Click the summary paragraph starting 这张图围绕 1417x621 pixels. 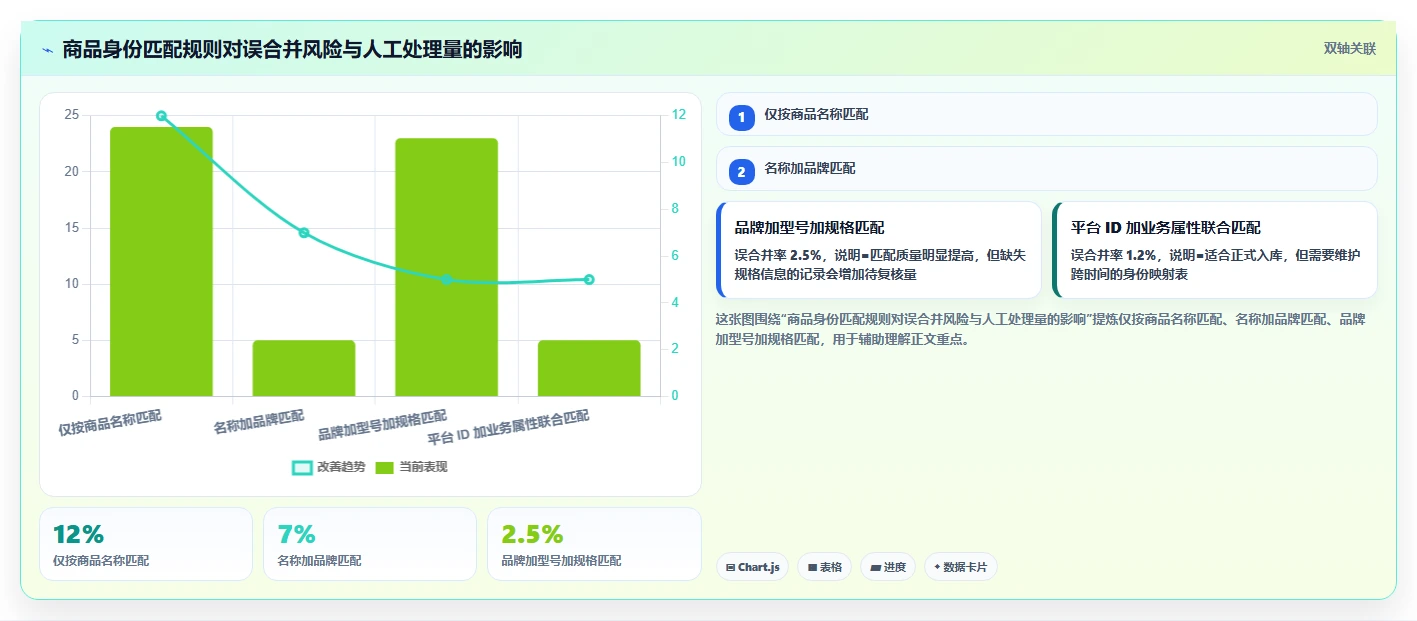pos(1041,329)
